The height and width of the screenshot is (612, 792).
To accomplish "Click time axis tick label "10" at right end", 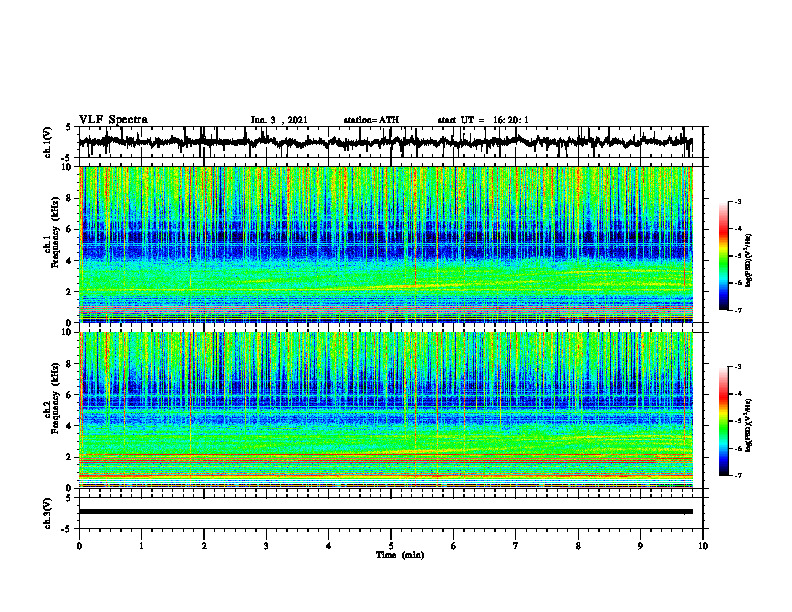I will [703, 546].
